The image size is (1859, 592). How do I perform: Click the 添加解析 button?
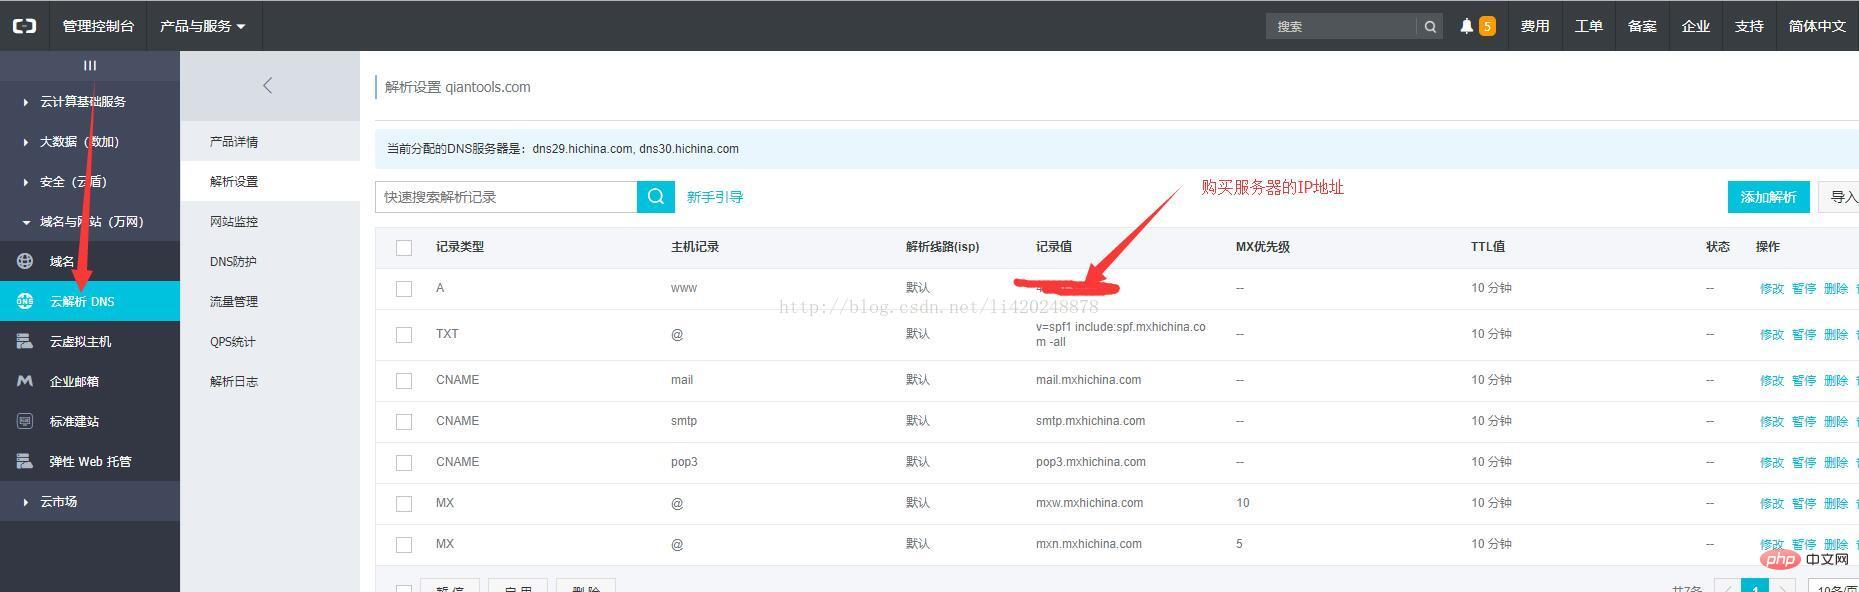[1768, 197]
